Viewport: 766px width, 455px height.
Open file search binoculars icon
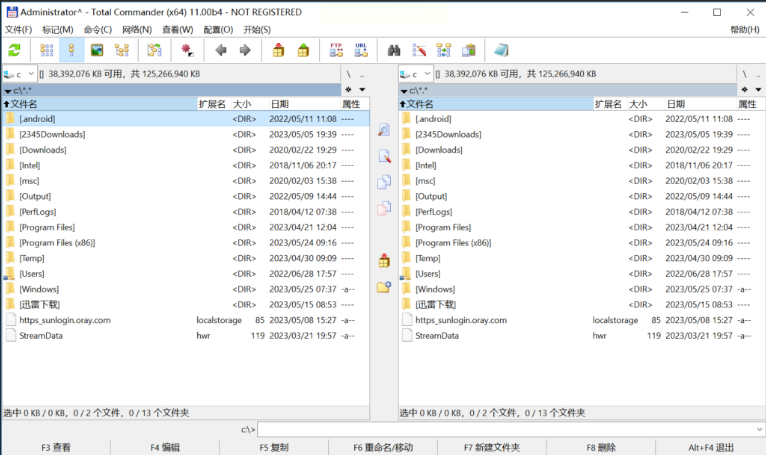tap(394, 50)
